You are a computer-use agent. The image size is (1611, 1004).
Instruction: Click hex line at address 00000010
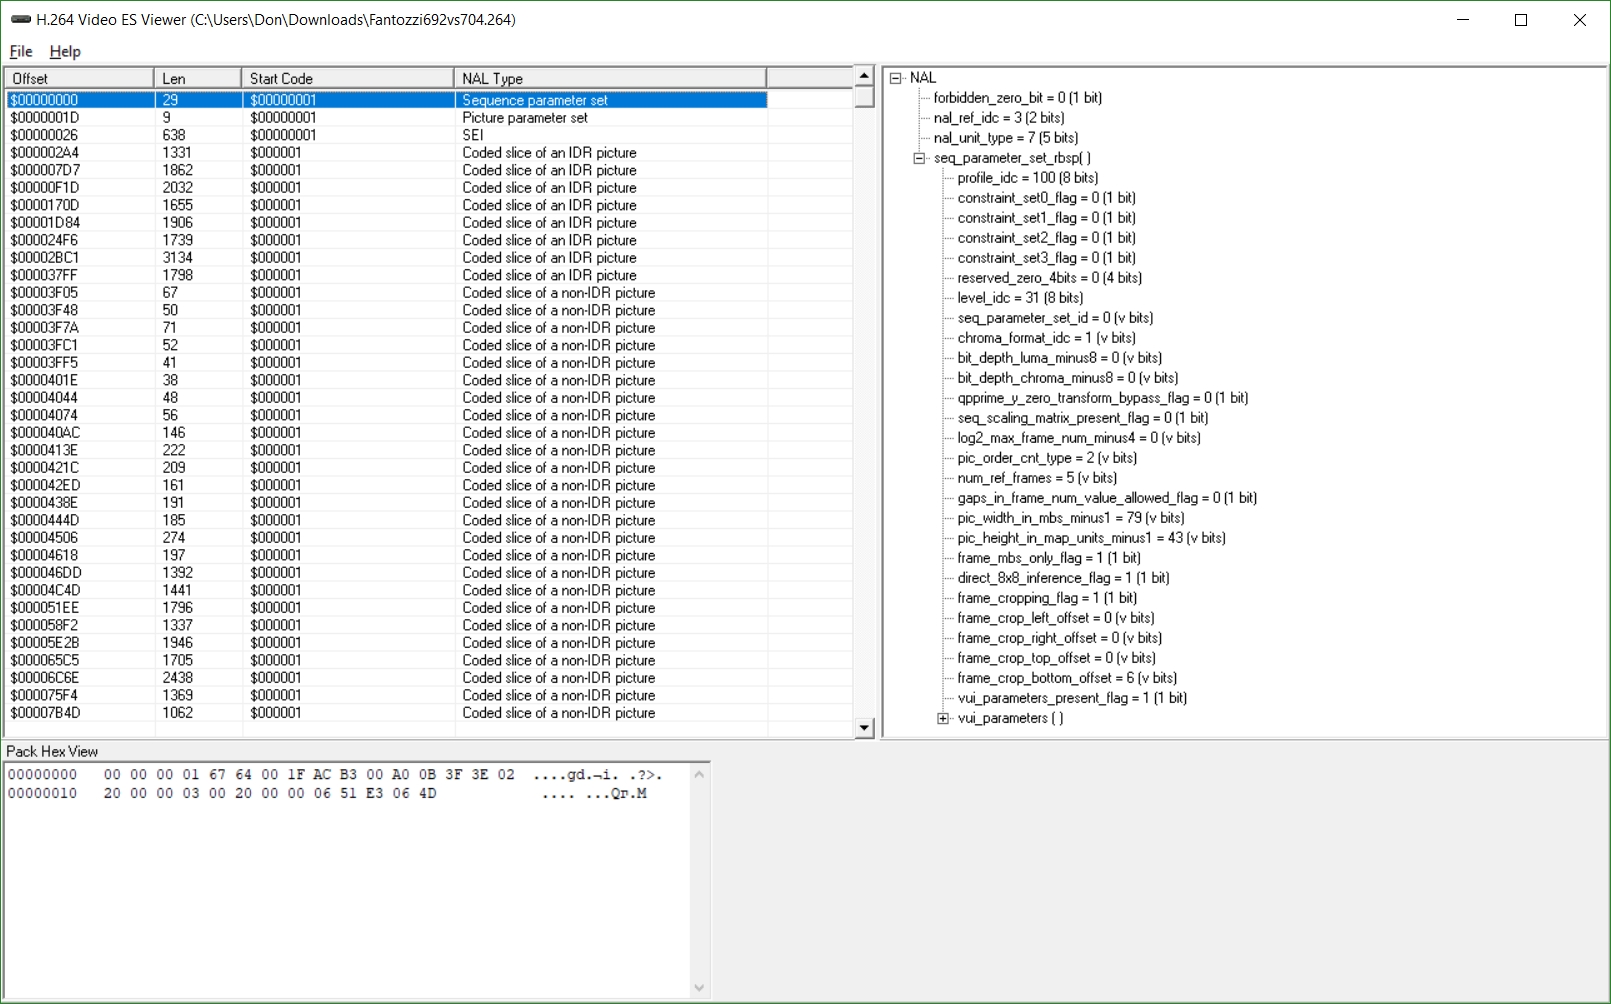(x=328, y=794)
